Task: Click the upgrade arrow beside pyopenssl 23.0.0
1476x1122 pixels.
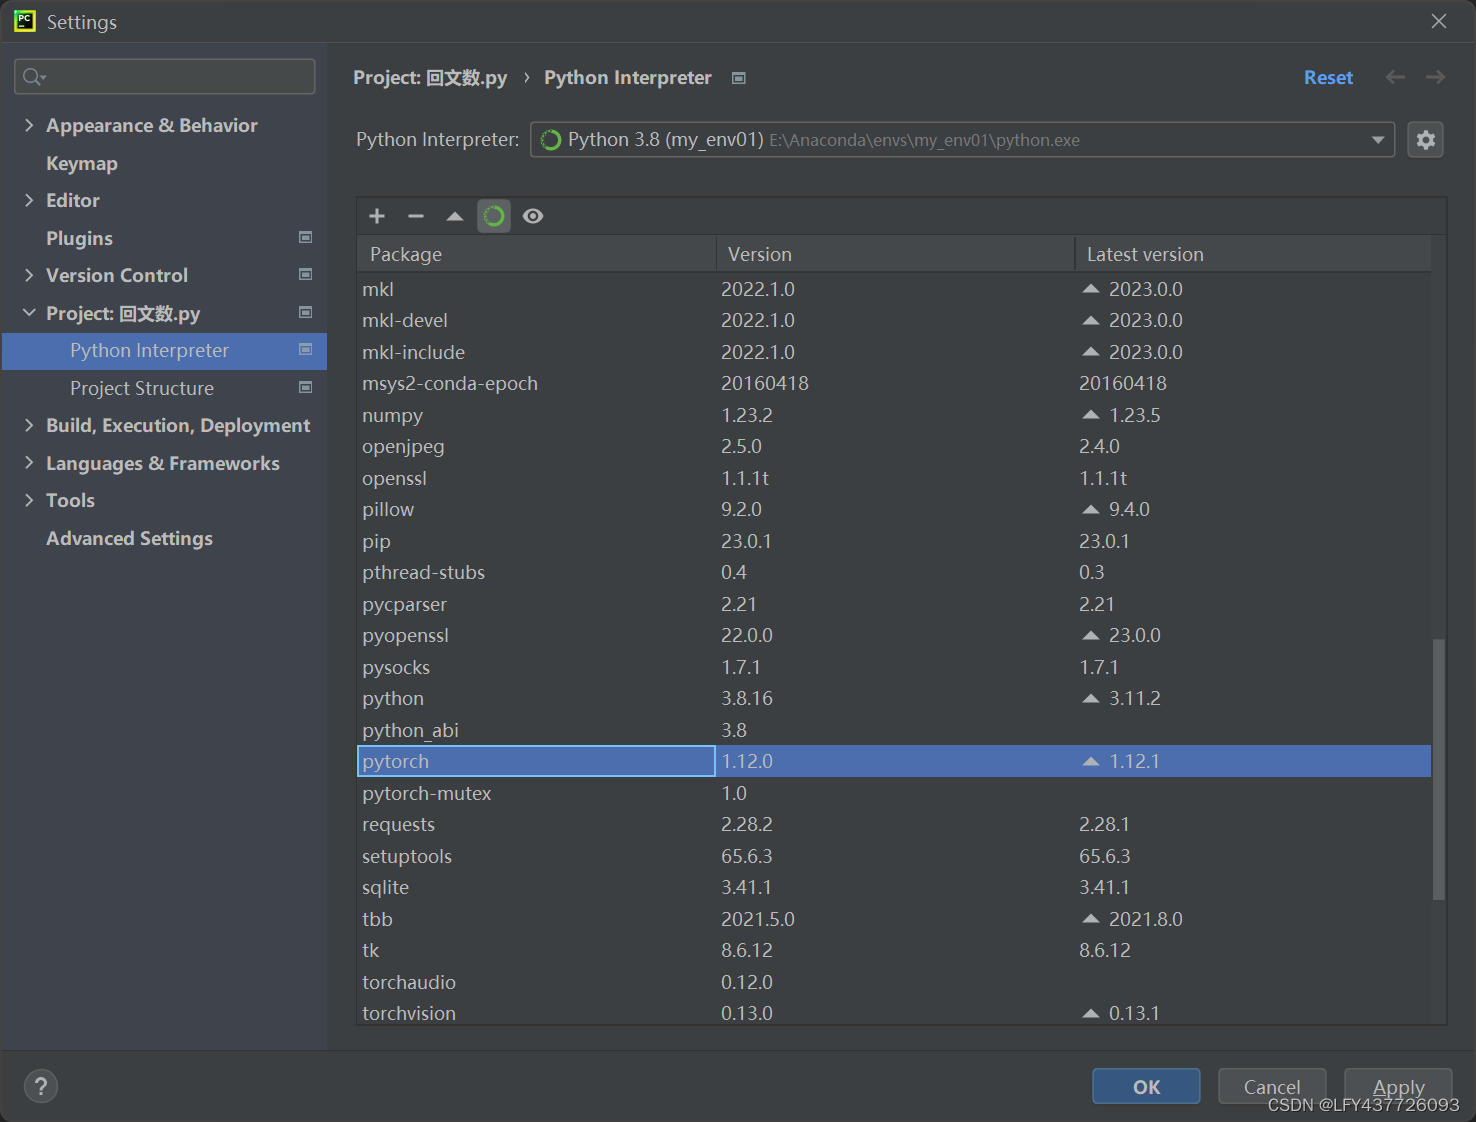Action: pos(1091,635)
